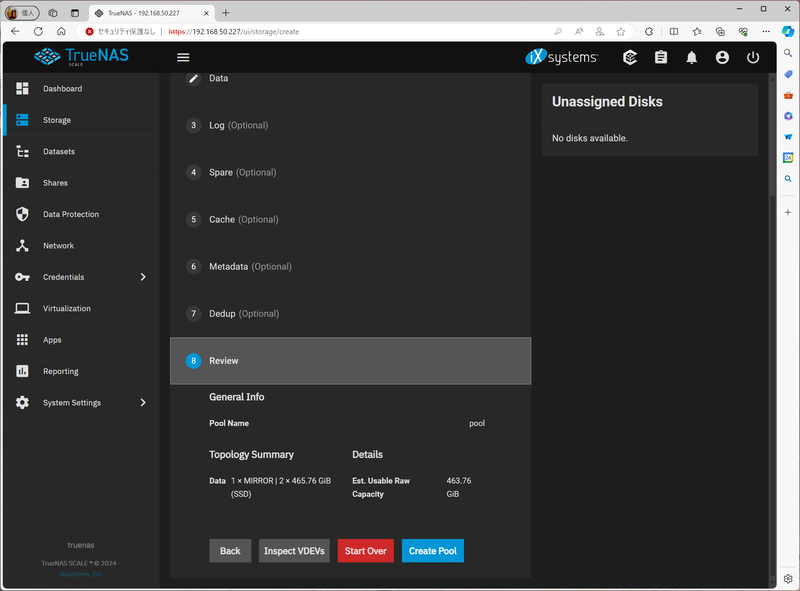
Task: Click the Reporting chart icon
Action: coord(22,371)
